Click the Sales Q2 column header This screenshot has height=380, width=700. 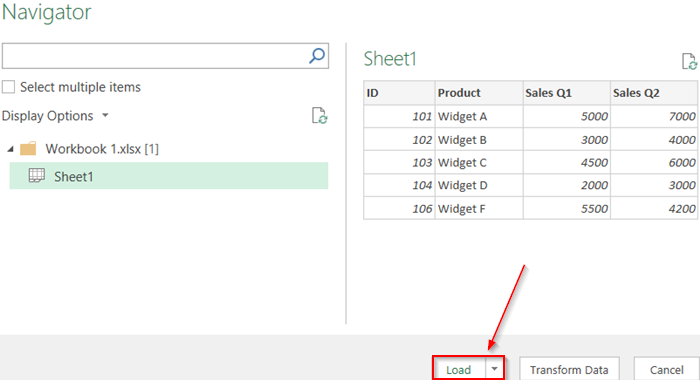pos(654,93)
